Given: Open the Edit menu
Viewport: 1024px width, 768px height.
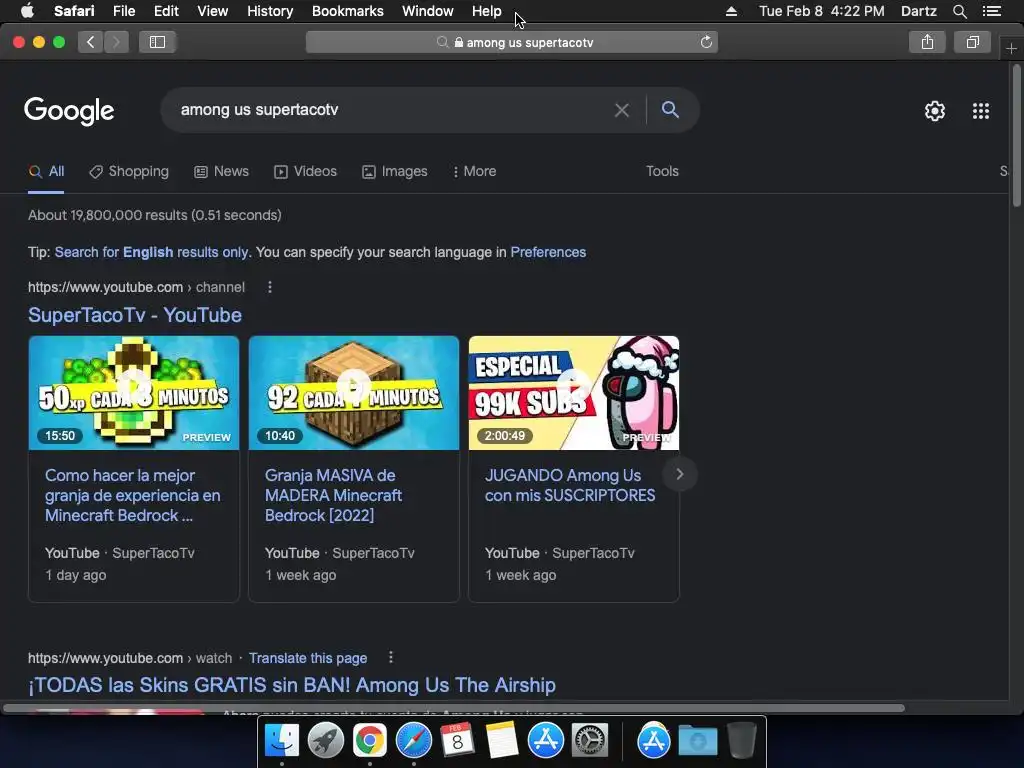Looking at the screenshot, I should click(x=166, y=11).
